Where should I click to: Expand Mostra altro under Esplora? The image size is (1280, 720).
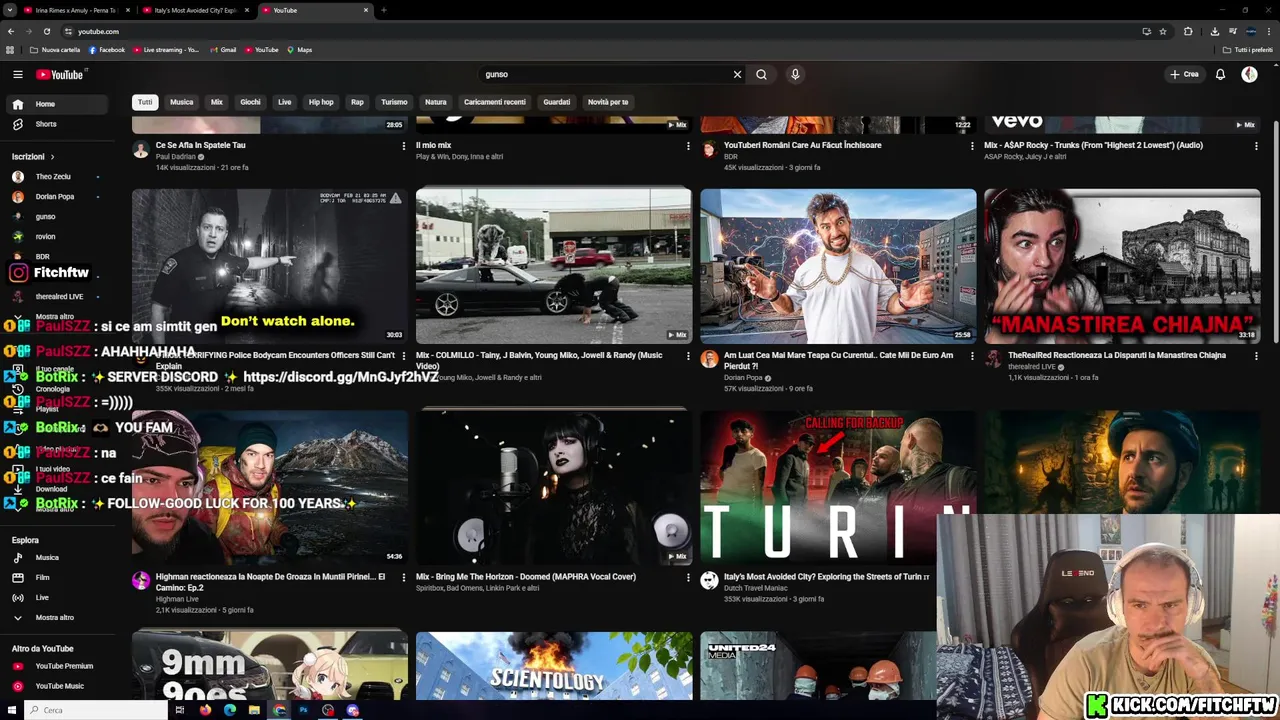[x=58, y=618]
